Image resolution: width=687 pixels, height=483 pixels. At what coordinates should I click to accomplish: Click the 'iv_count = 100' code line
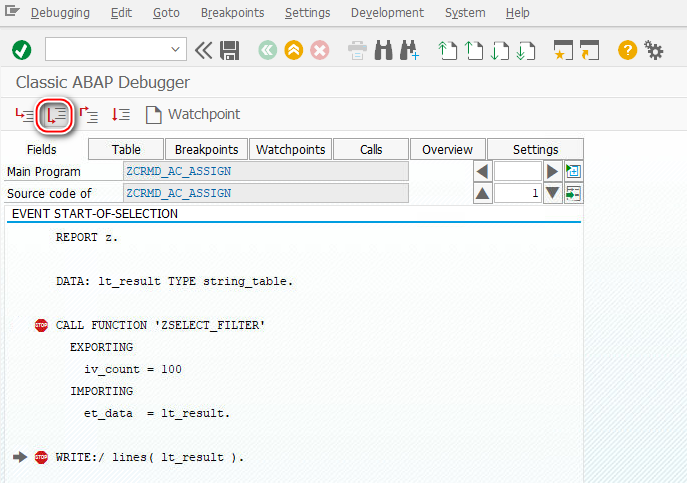tap(133, 369)
